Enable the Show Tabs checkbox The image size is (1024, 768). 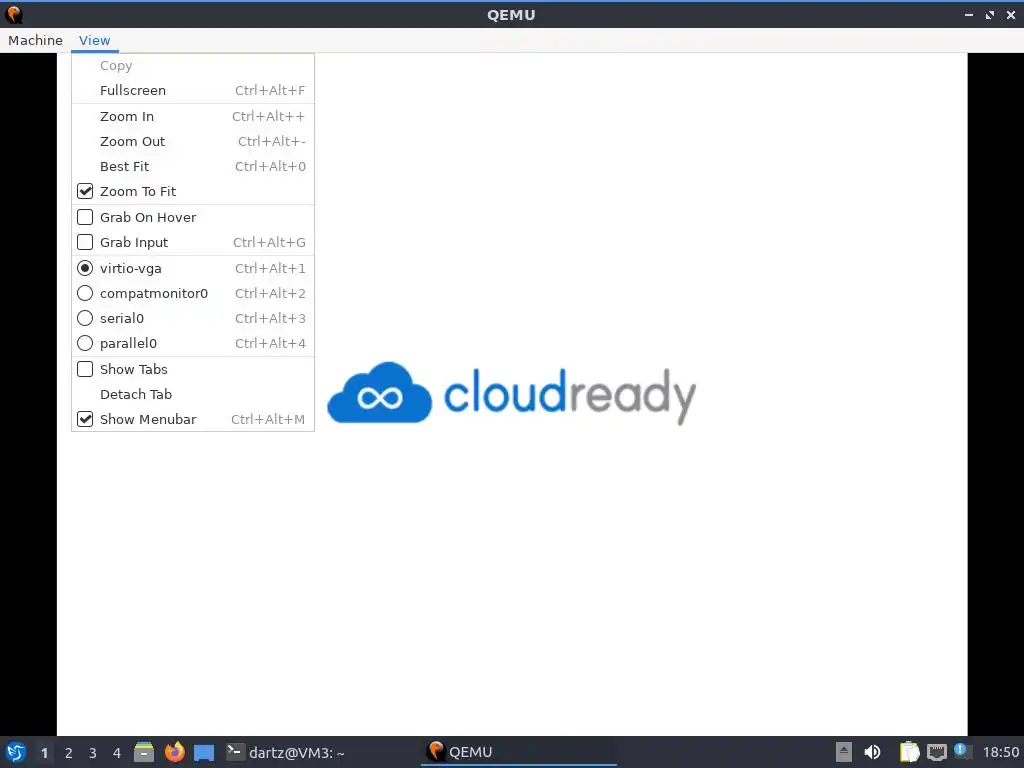(x=85, y=369)
